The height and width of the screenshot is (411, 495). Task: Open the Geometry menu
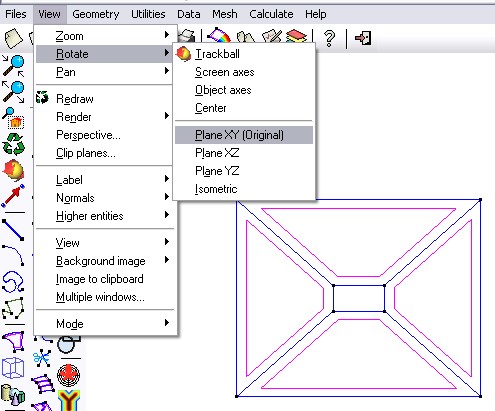[96, 14]
